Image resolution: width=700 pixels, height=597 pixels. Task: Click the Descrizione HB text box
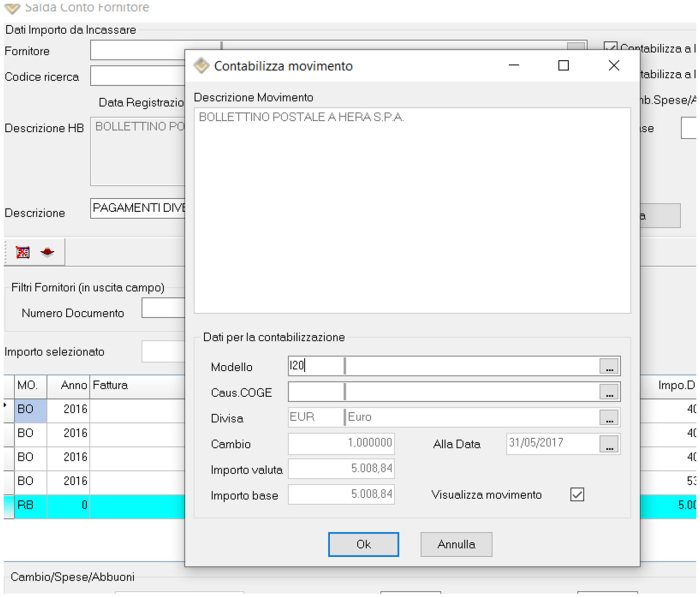[138, 151]
